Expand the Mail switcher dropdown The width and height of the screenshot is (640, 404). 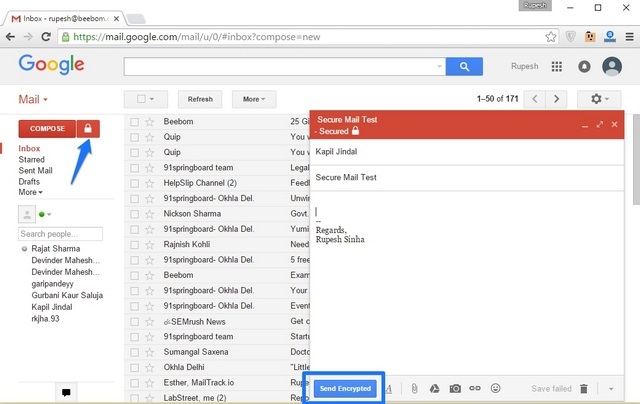coord(33,99)
